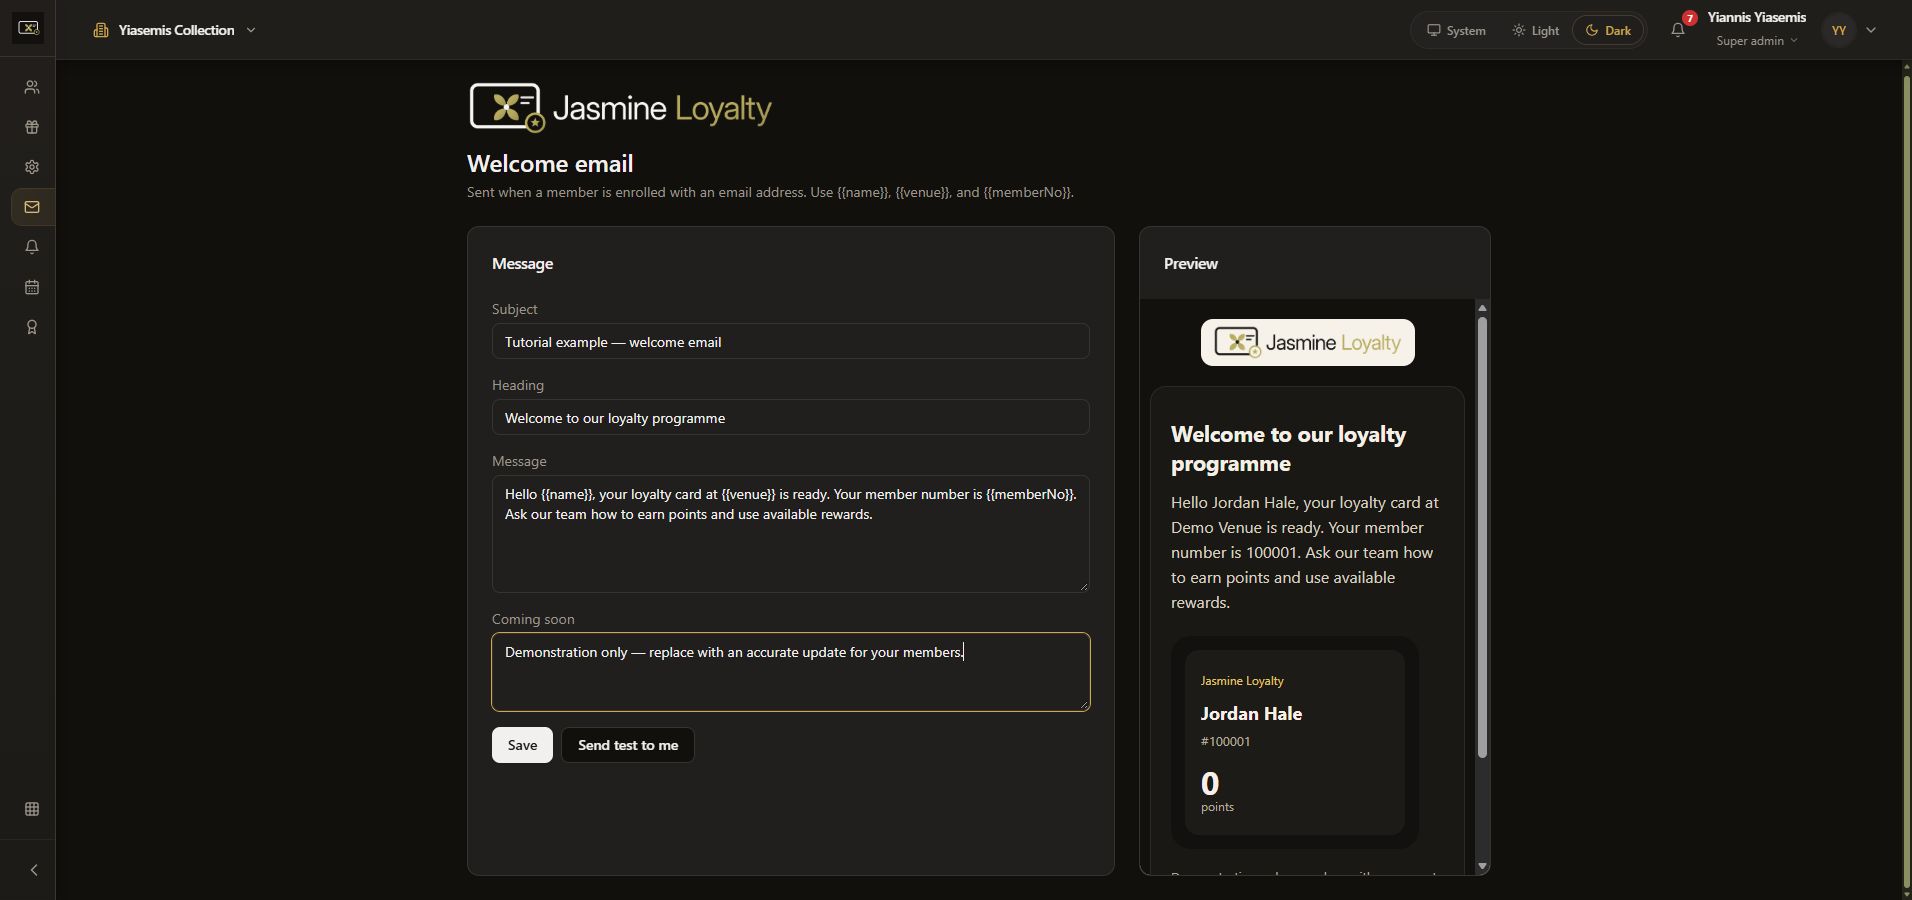Switch to Light theme
1912x900 pixels.
coord(1535,30)
